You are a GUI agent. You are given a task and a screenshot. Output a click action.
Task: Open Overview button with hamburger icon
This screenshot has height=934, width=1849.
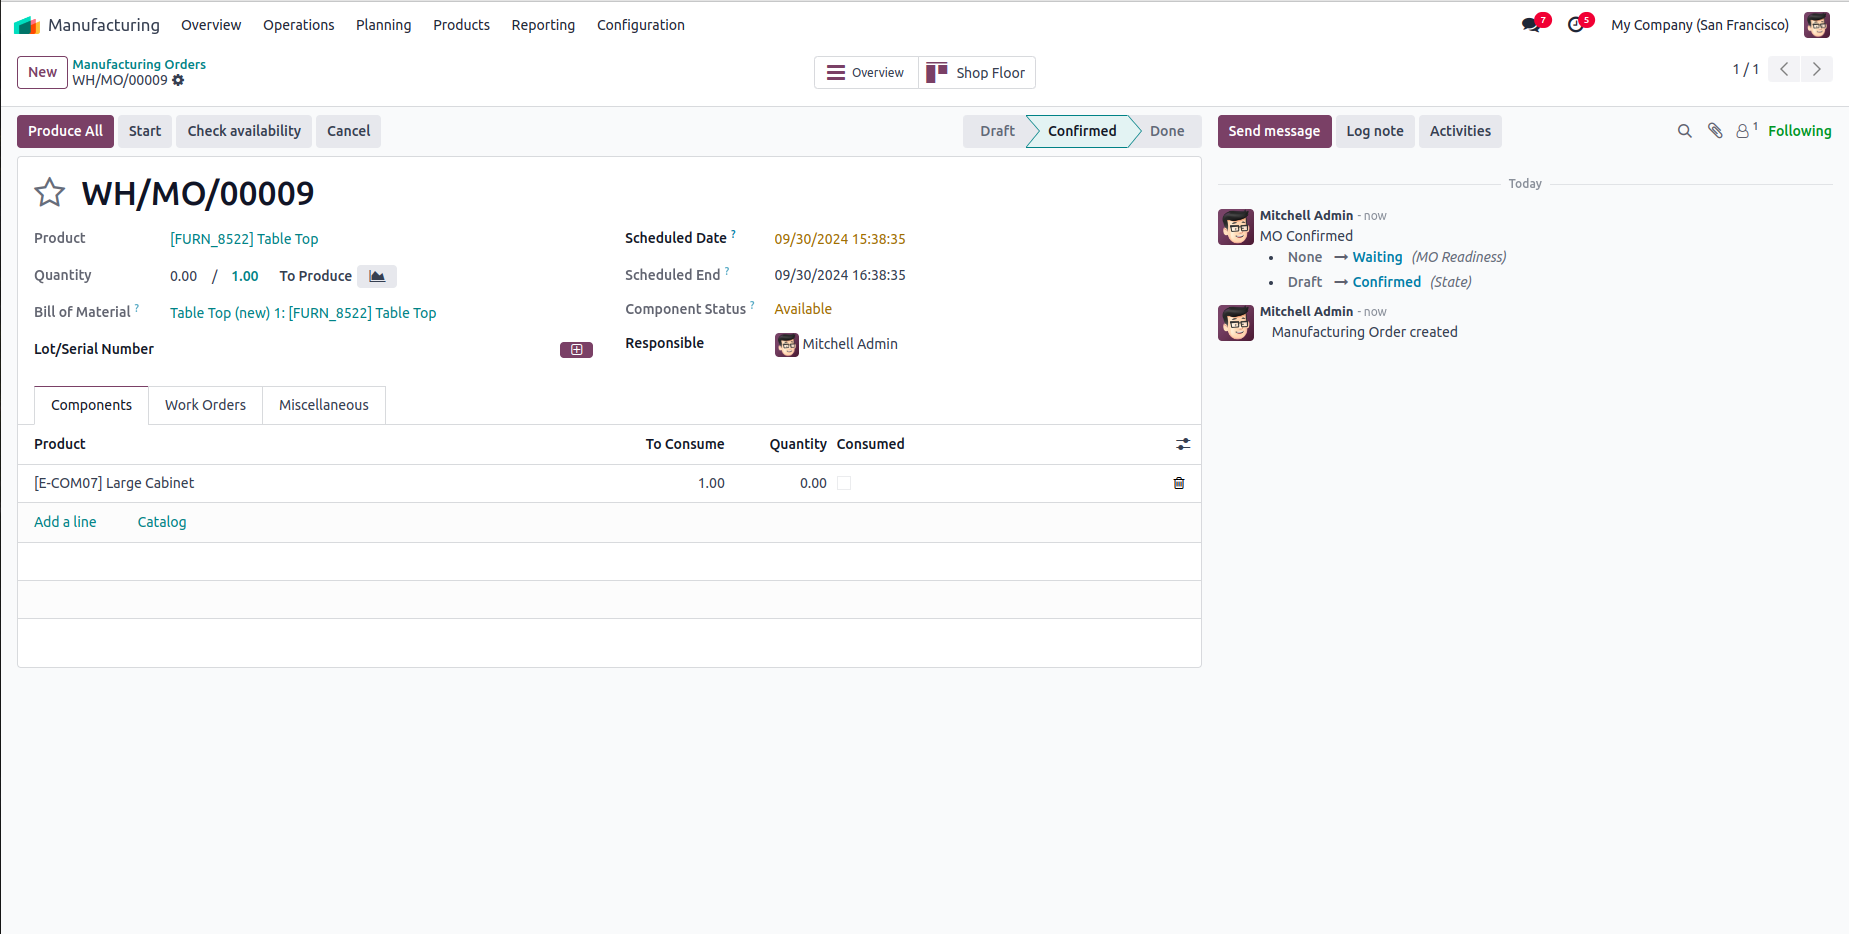[x=866, y=73]
